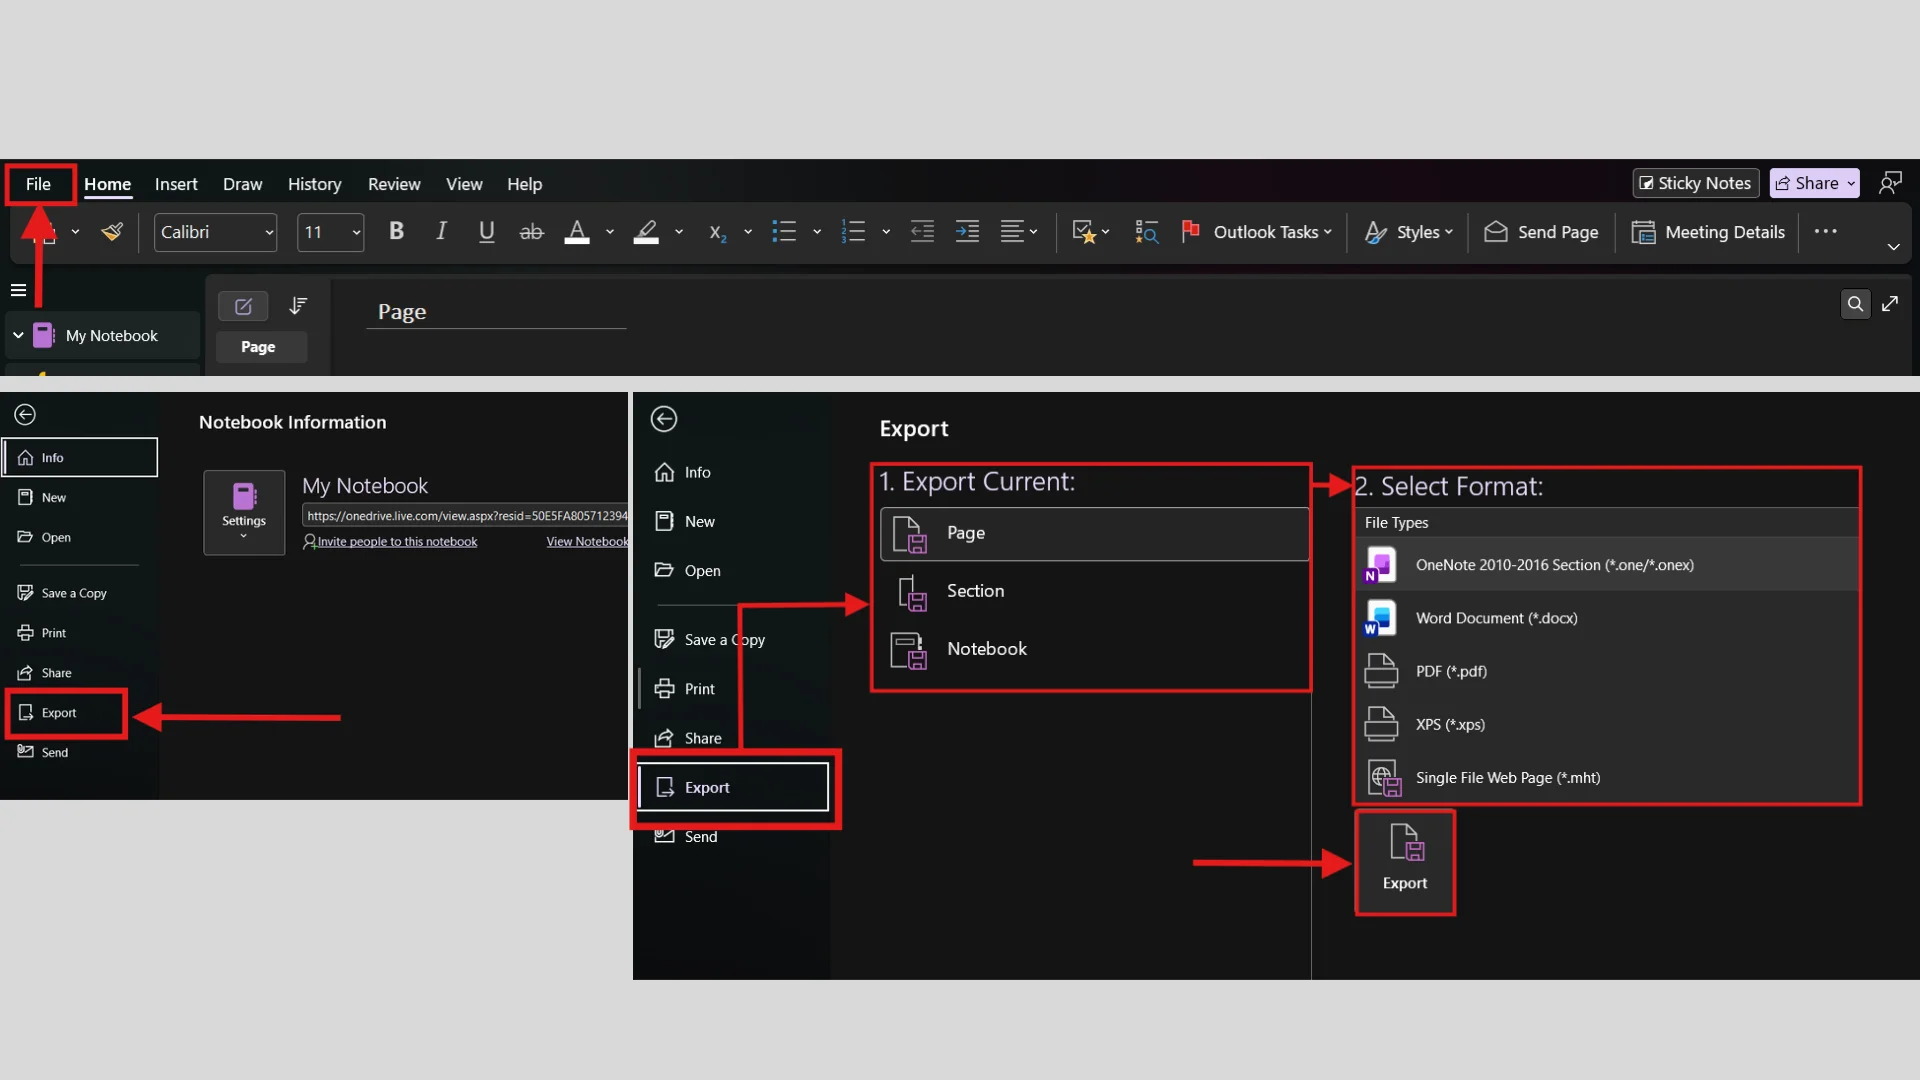
Task: Toggle underline formatting
Action: click(x=486, y=232)
